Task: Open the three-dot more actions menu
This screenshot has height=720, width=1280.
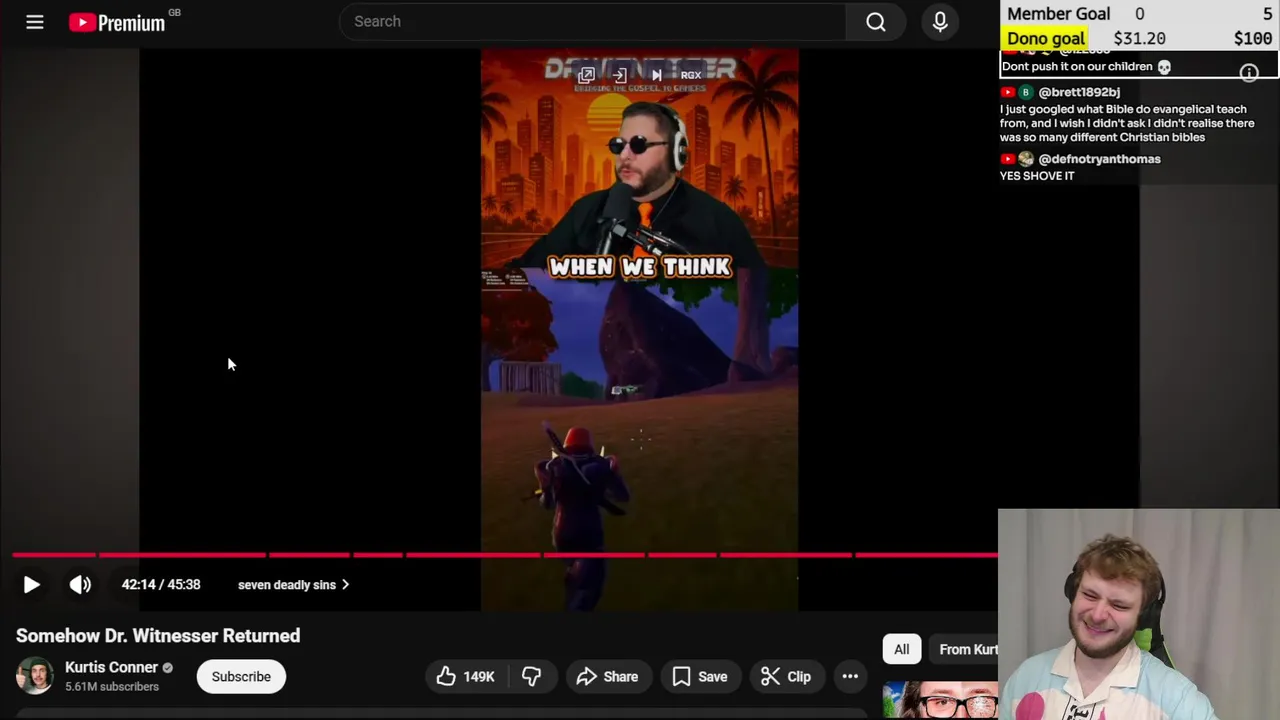Action: click(850, 677)
